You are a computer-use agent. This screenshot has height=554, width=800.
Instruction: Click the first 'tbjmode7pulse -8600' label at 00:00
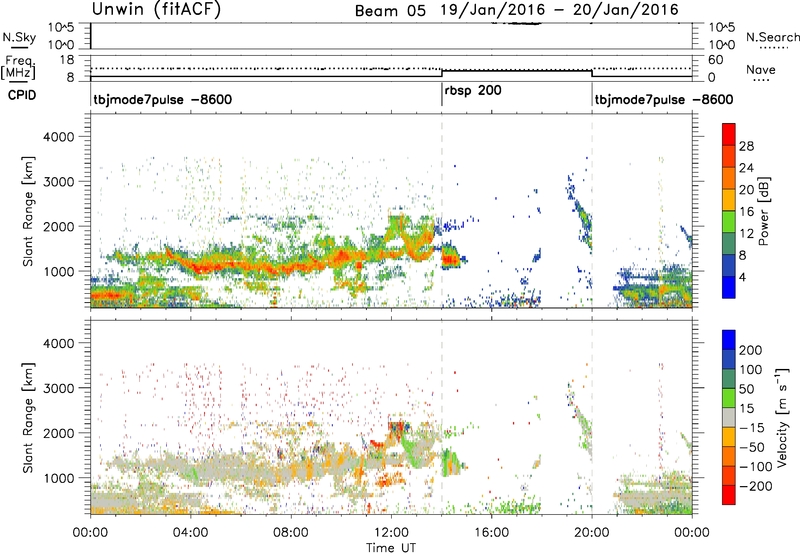click(x=163, y=99)
